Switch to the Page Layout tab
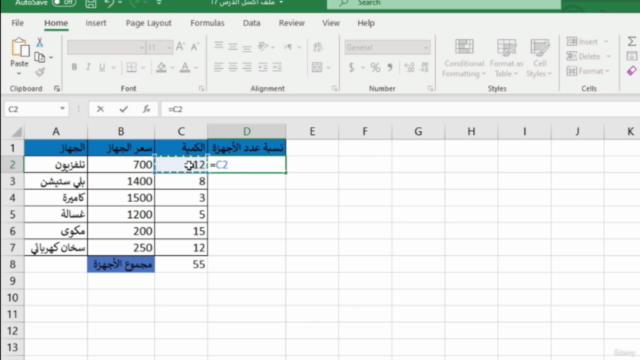The image size is (640, 360). pos(149,23)
